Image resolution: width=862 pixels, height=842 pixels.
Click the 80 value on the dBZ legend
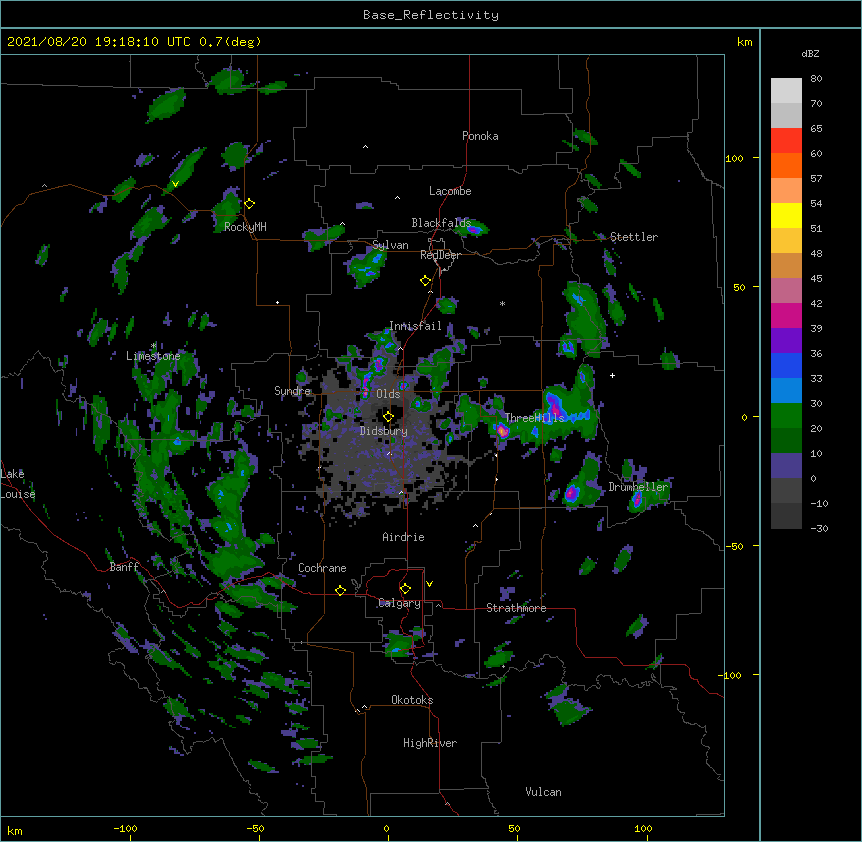tap(816, 79)
